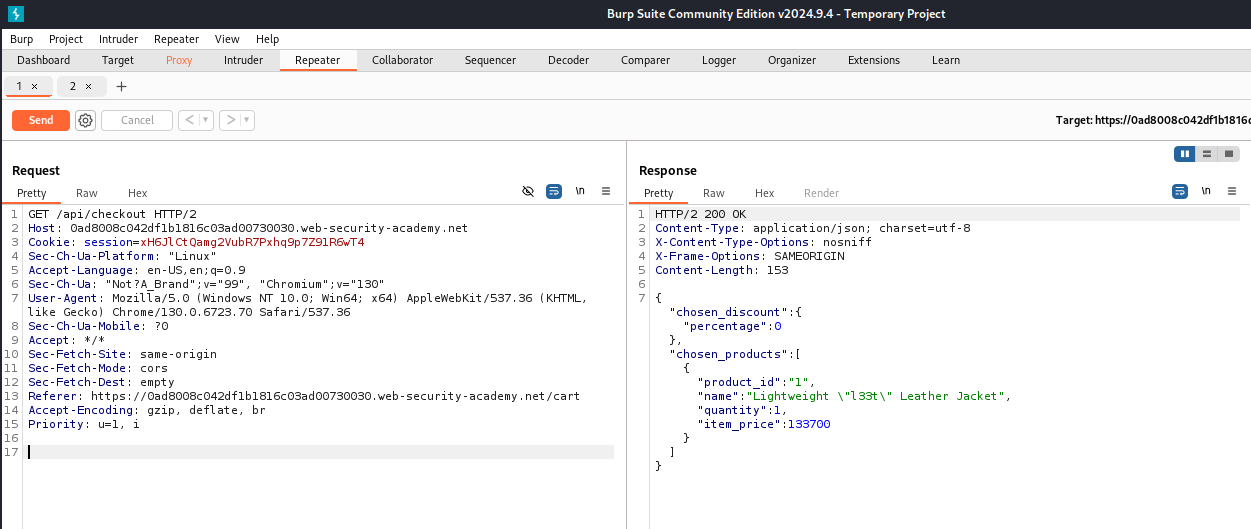Switch to the Sequencer tab

point(490,60)
